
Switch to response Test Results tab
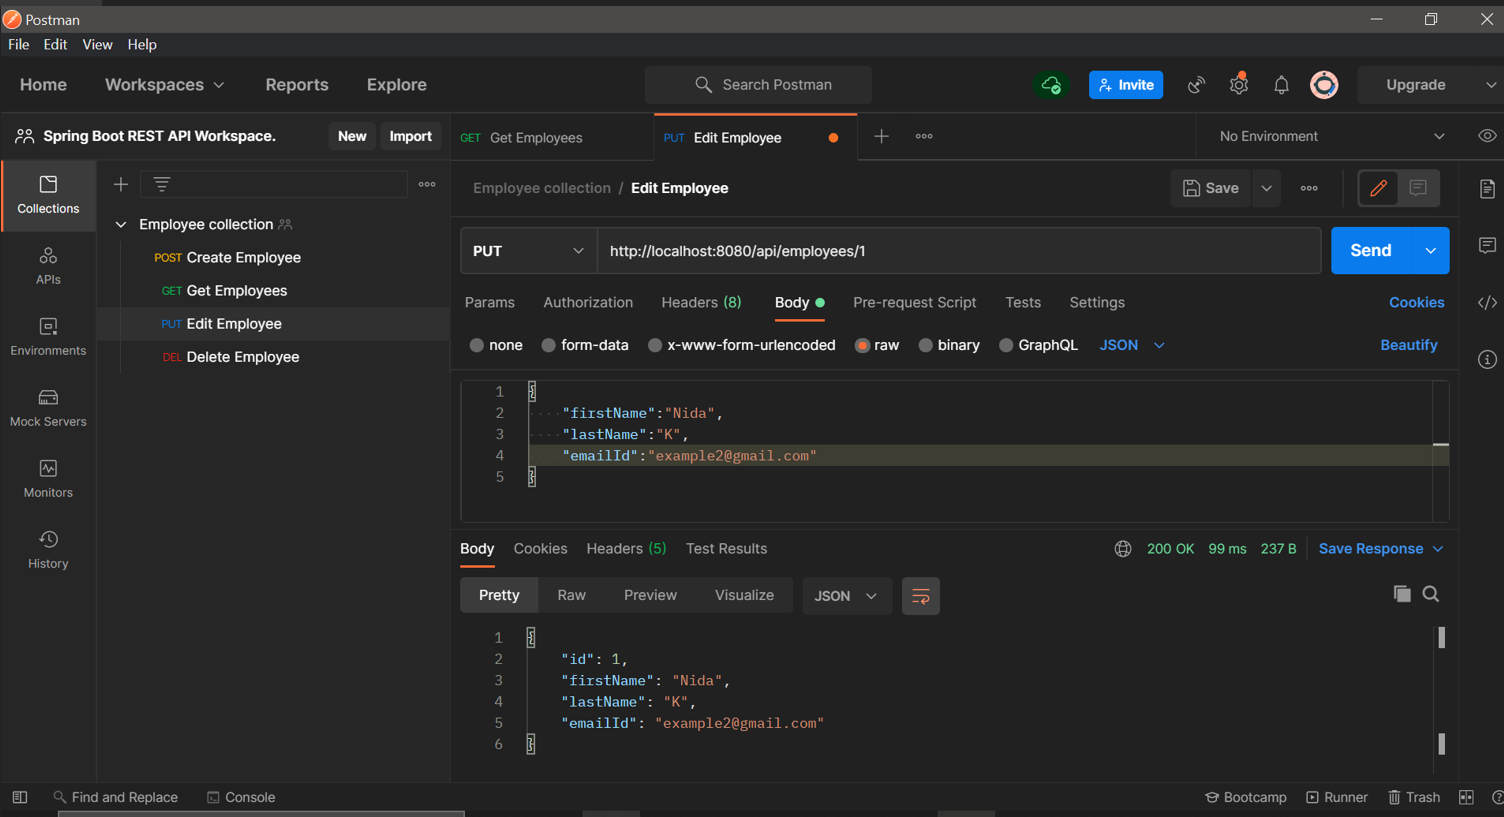[726, 549]
